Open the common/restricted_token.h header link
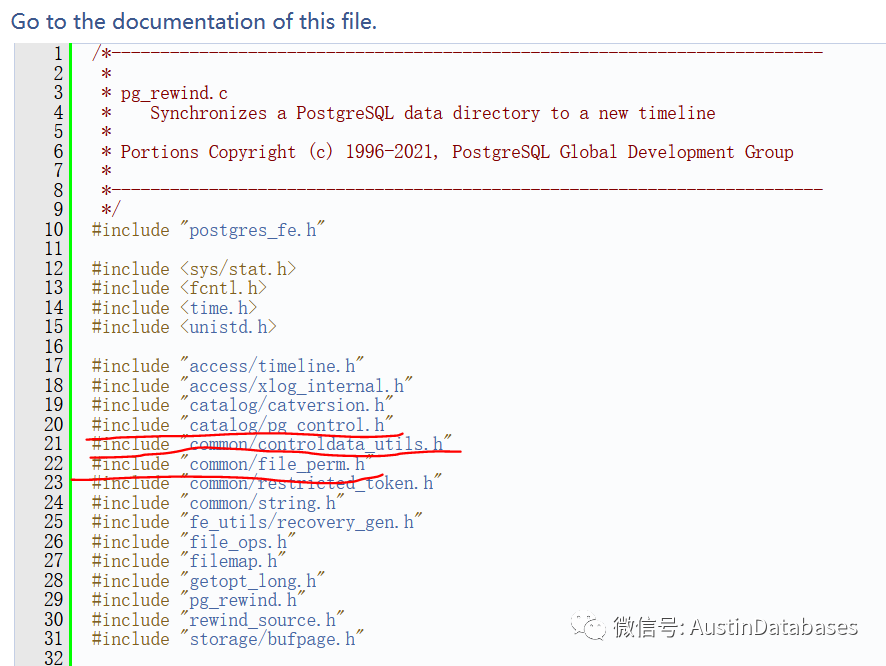 [311, 483]
